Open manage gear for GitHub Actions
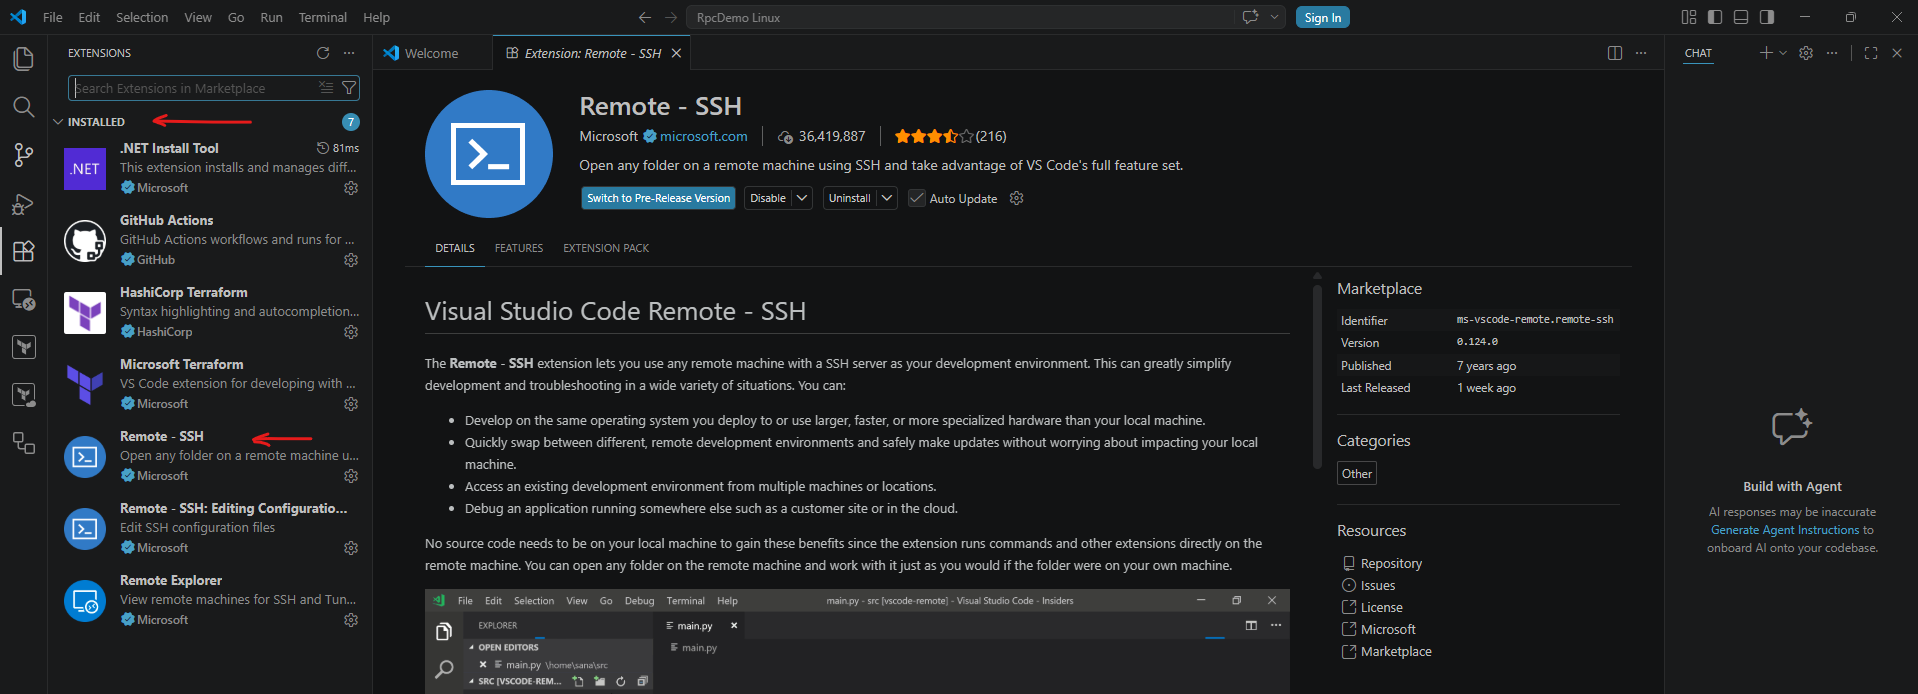This screenshot has width=1918, height=694. [351, 260]
